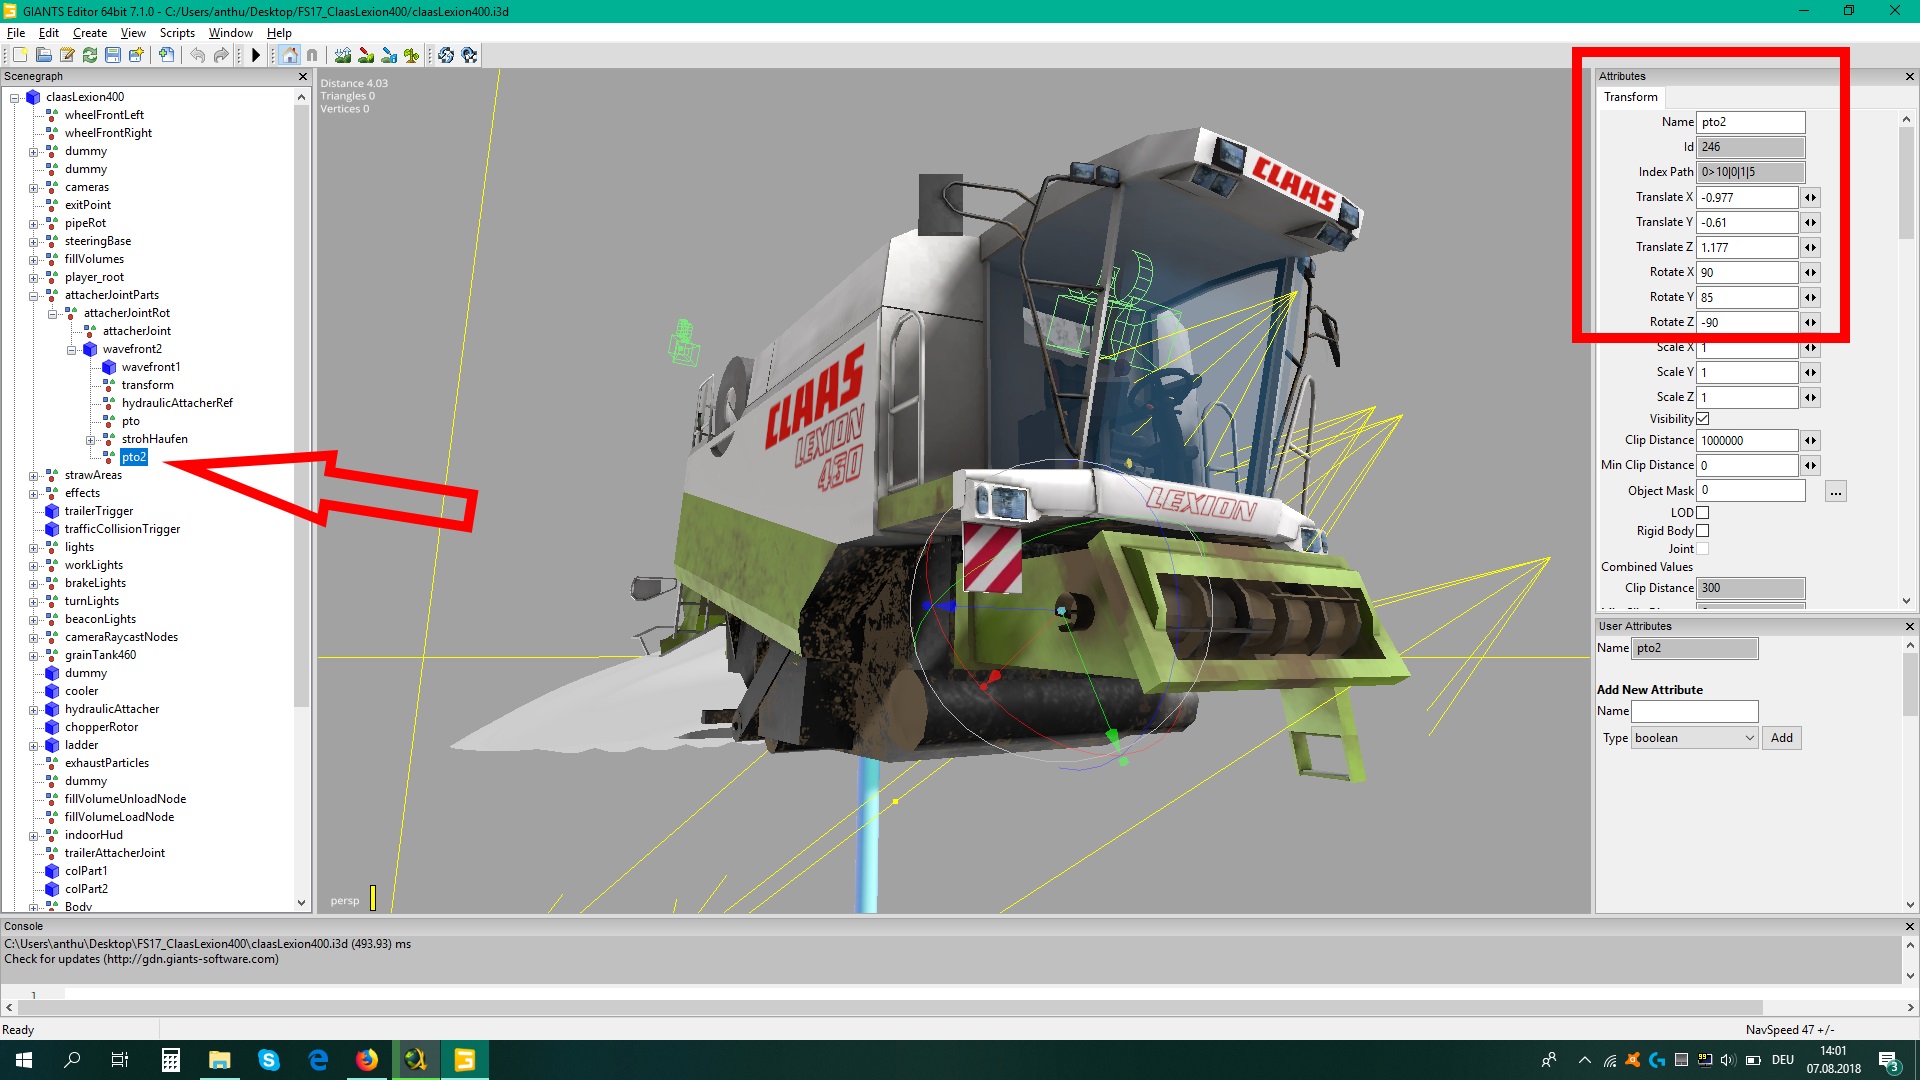Open the Object Mask ellipsis button
Image resolution: width=1920 pixels, height=1080 pixels.
point(1835,491)
